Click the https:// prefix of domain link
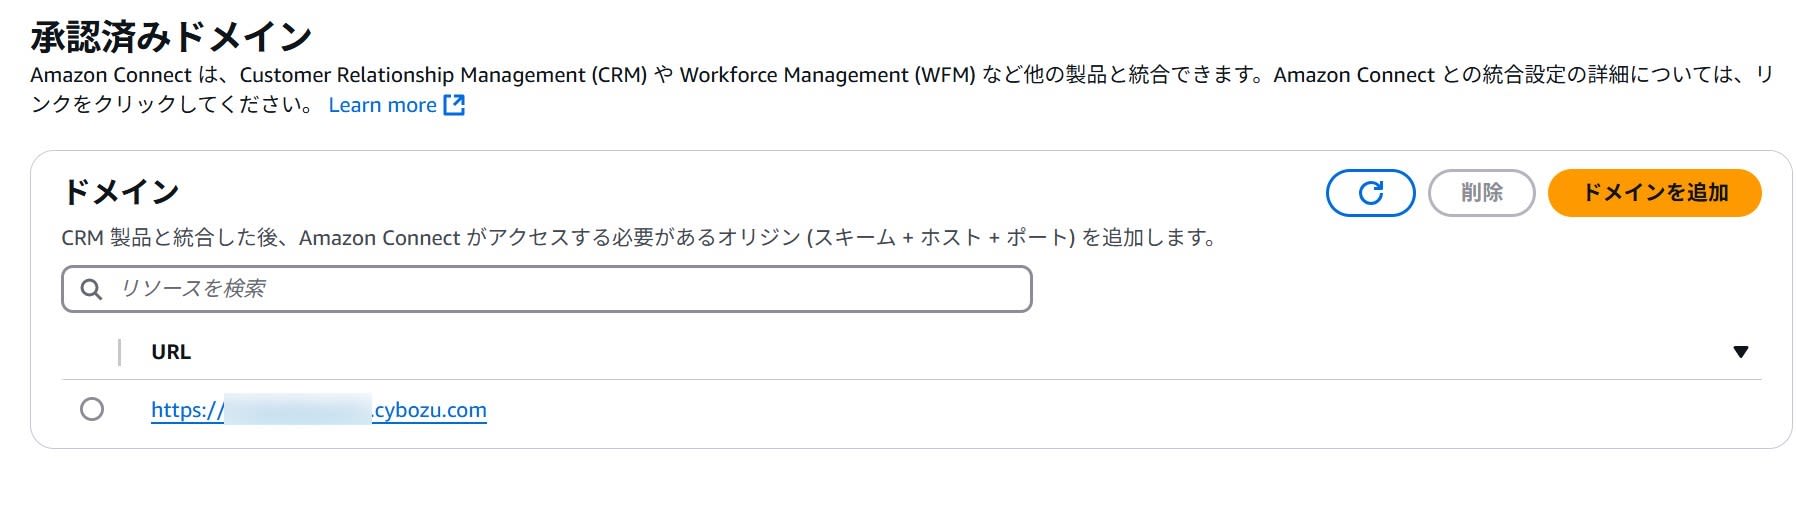Viewport: 1796px width, 526px height. (188, 410)
